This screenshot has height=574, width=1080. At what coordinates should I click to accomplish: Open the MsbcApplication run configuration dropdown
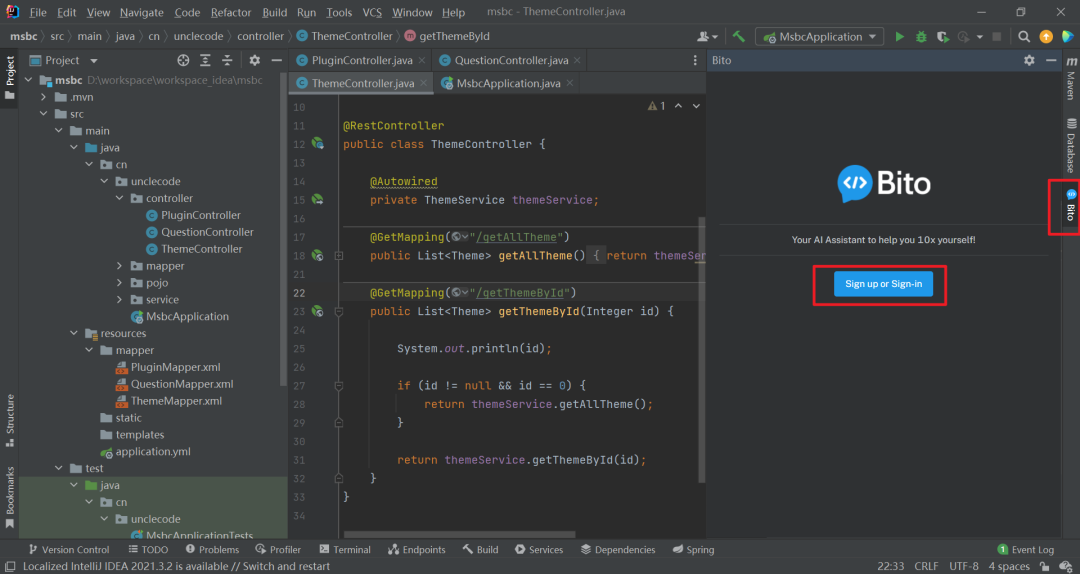point(820,37)
